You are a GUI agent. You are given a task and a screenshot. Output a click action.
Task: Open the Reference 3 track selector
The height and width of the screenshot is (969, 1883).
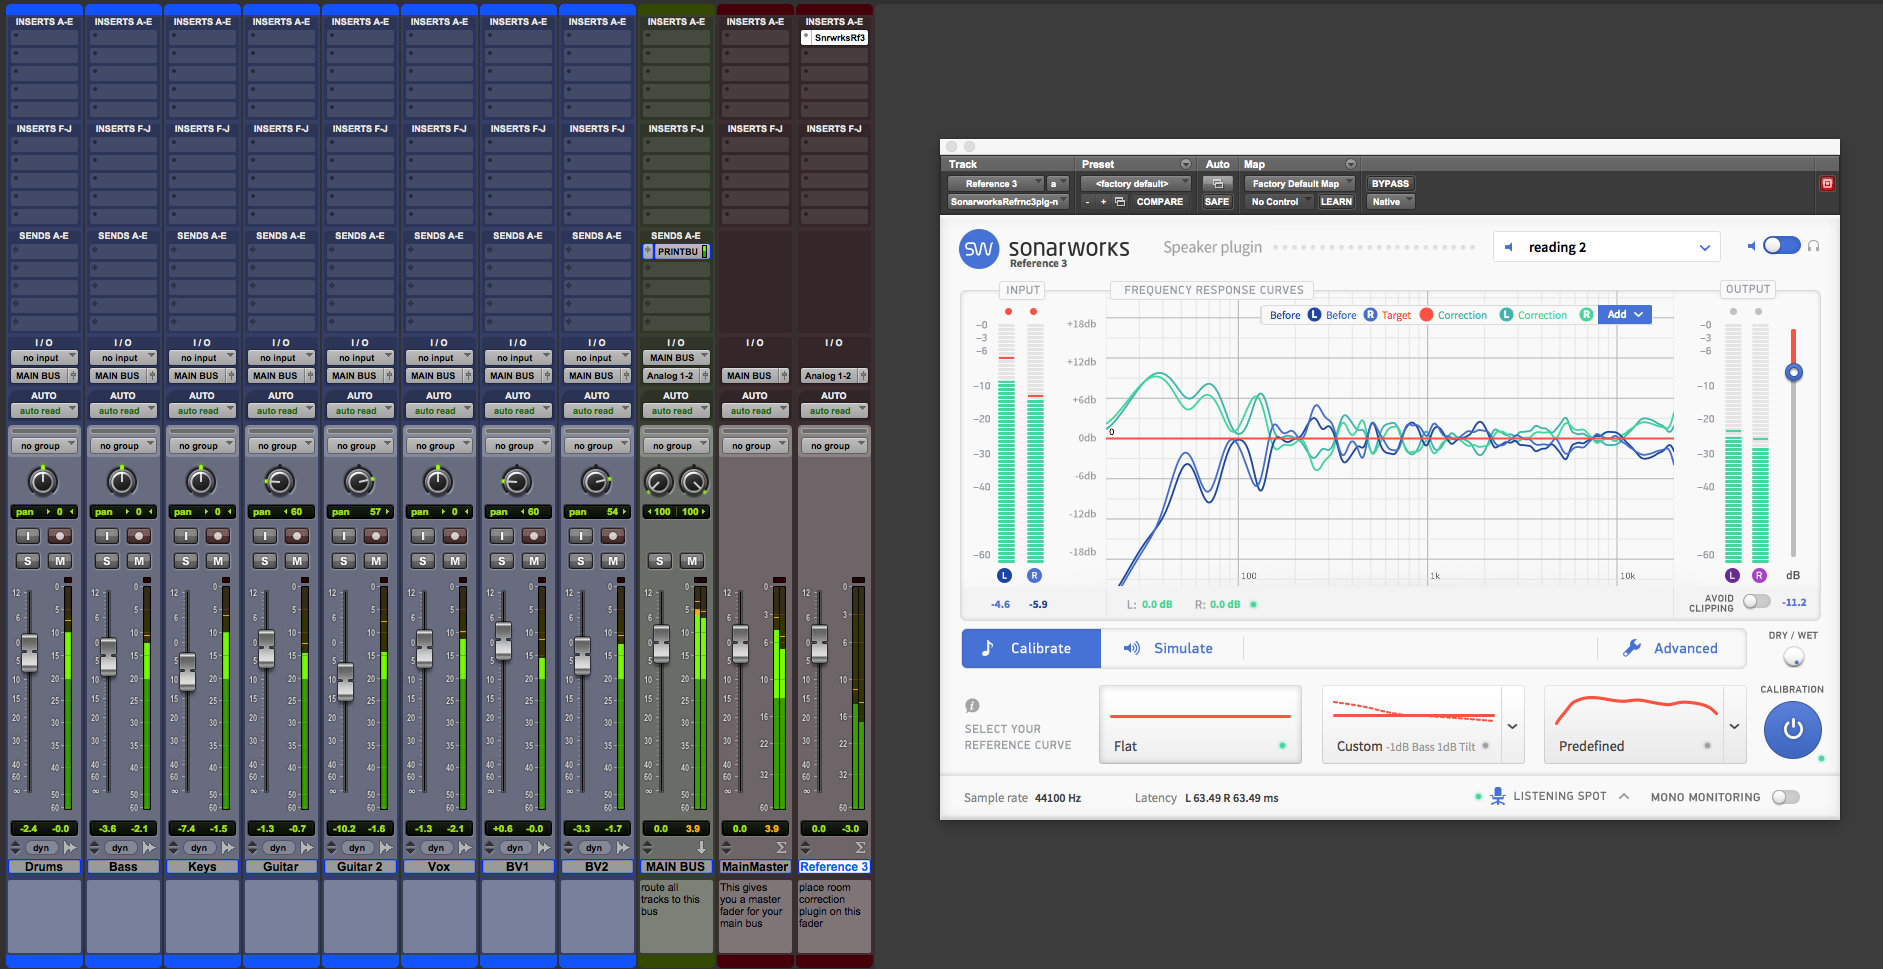pyautogui.click(x=995, y=184)
